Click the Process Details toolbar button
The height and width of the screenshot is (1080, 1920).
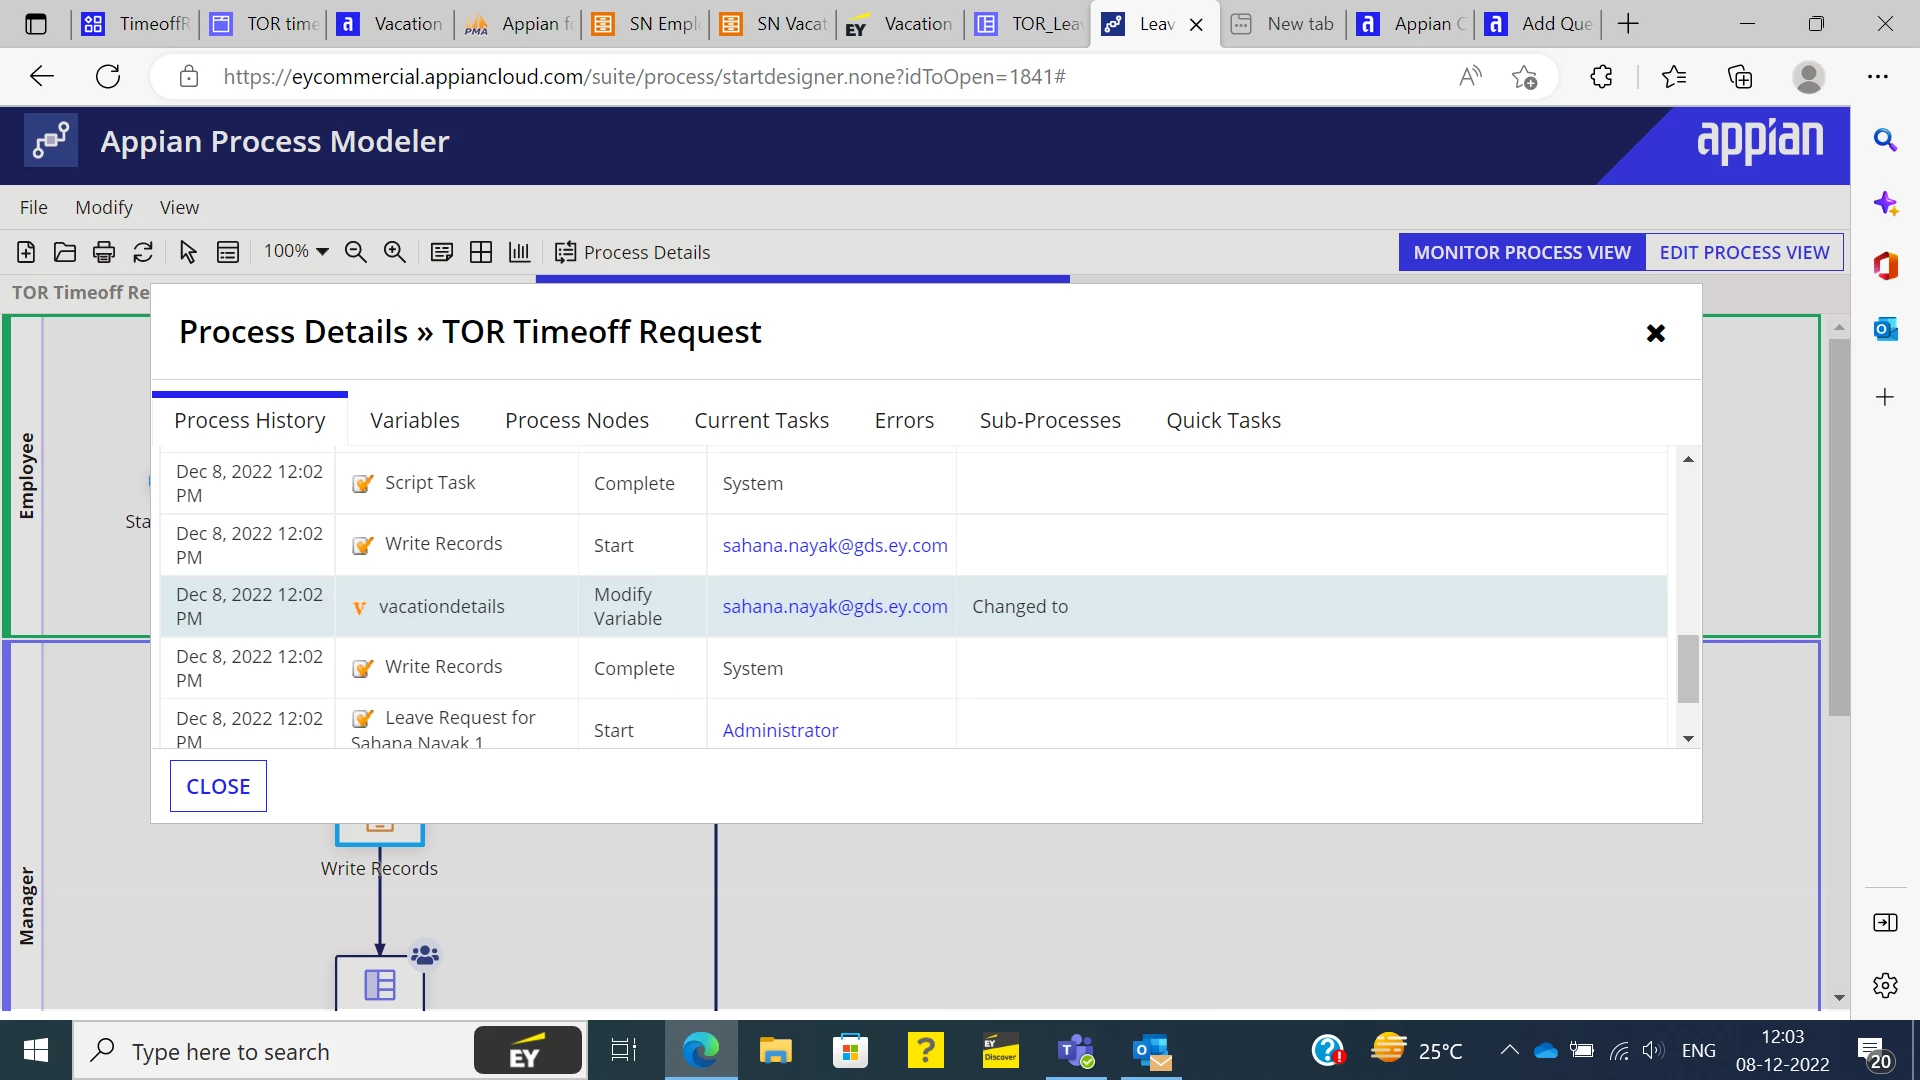632,252
